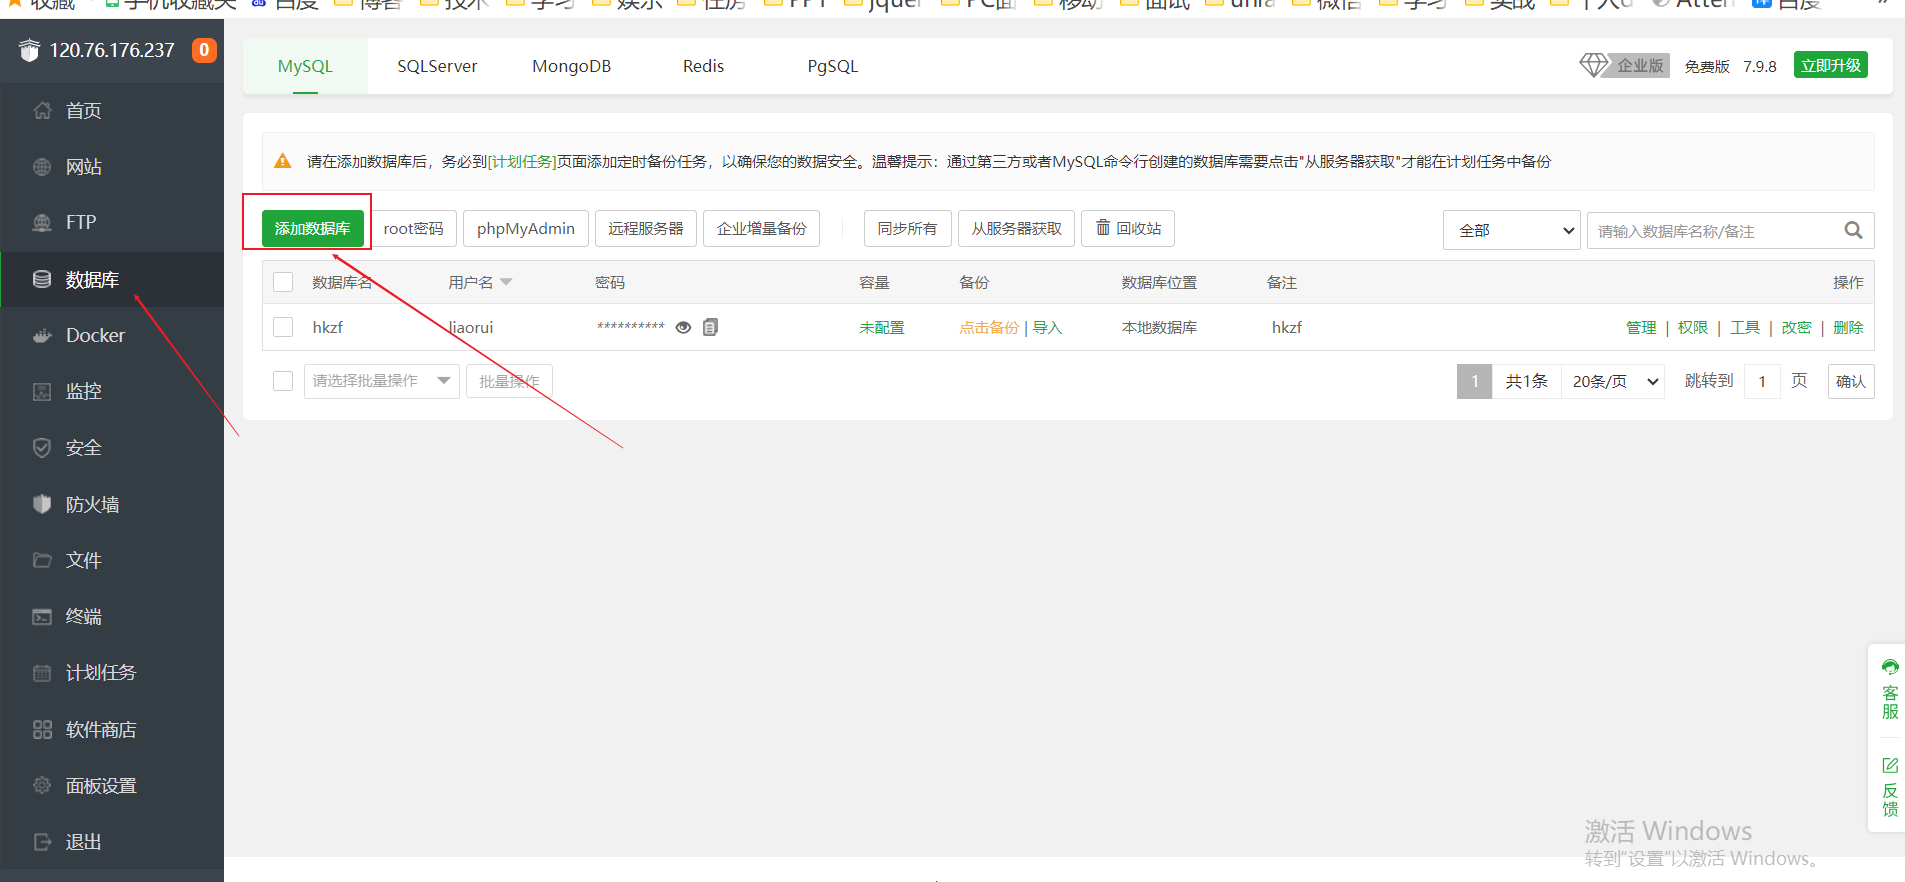This screenshot has width=1905, height=882.
Task: Click the 同步所有 button
Action: [907, 229]
